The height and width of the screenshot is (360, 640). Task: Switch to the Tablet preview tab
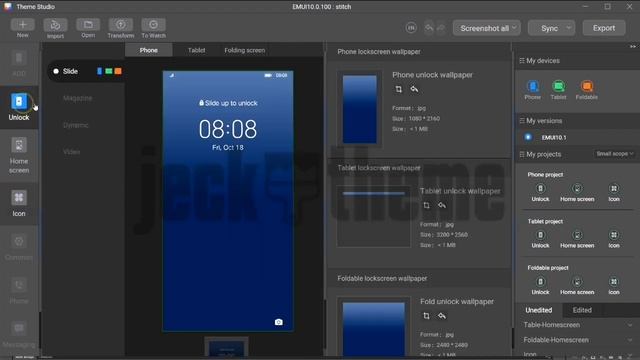(196, 50)
